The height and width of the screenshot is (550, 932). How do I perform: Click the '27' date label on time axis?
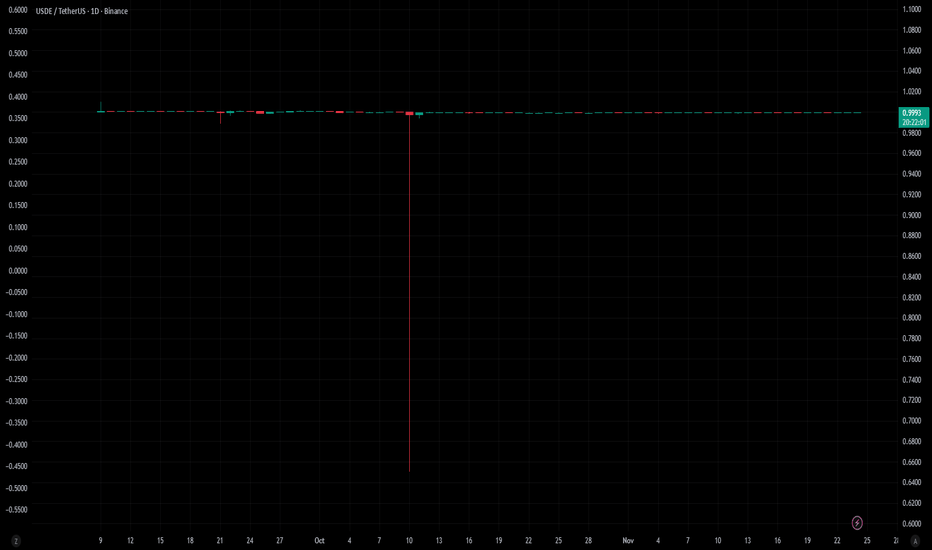click(x=279, y=540)
